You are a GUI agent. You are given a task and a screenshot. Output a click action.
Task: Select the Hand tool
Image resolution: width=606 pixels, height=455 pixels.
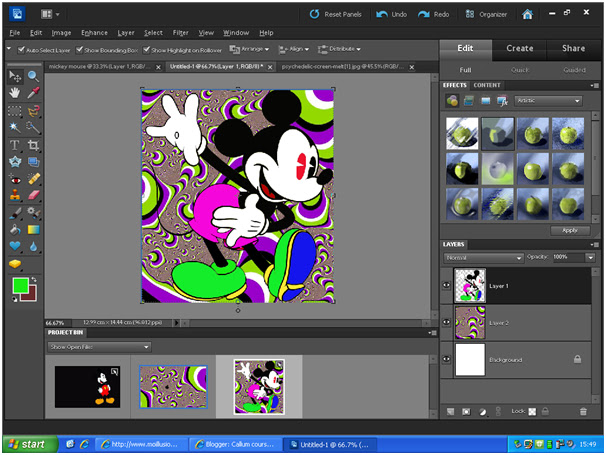(x=15, y=93)
